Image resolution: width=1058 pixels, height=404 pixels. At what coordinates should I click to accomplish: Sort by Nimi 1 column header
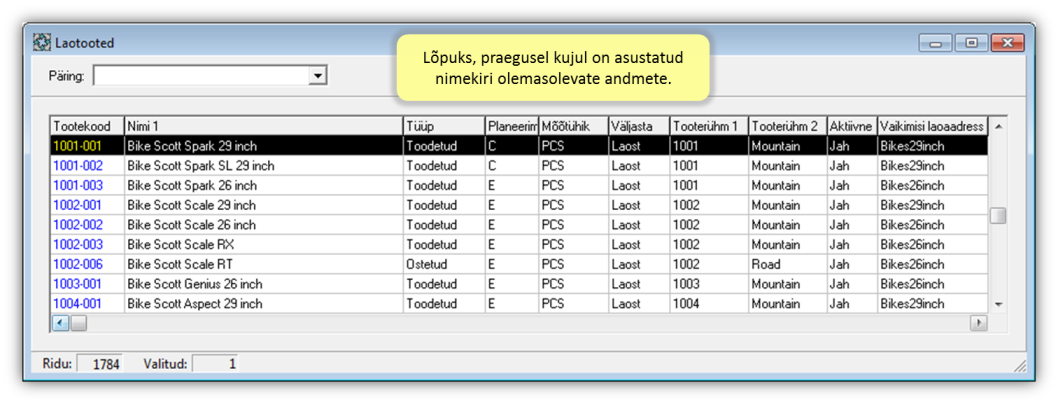(264, 126)
